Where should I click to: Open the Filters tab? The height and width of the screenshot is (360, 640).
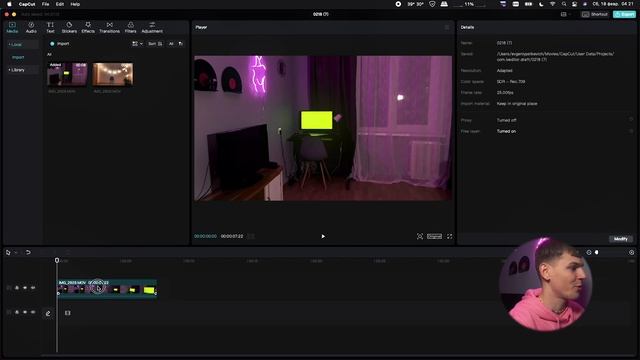tap(130, 27)
